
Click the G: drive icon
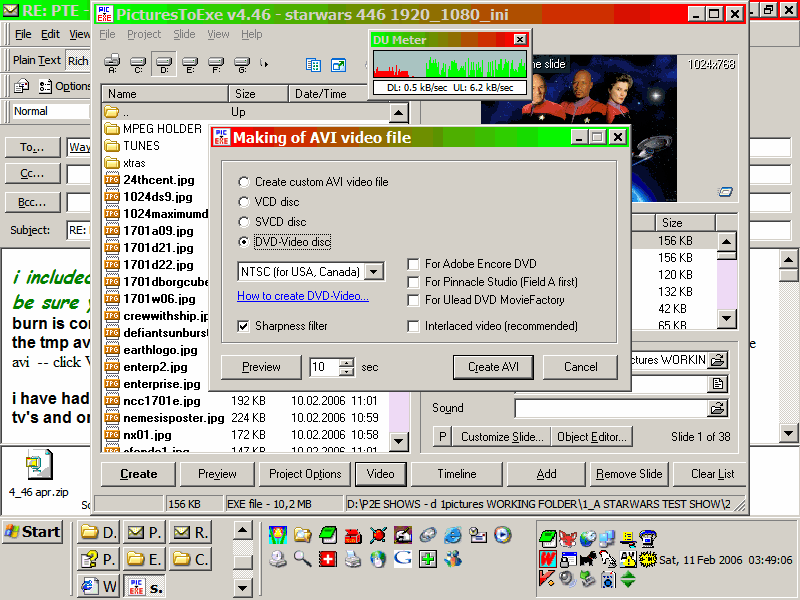[241, 65]
